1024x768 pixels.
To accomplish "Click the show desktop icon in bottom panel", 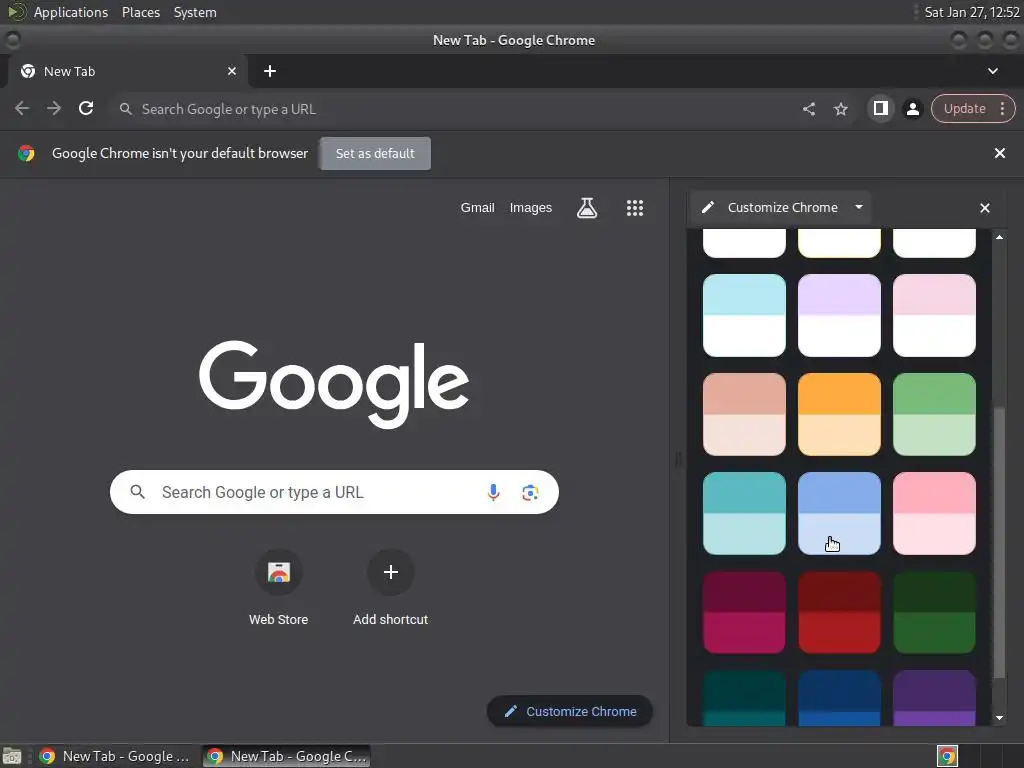I will (x=12, y=756).
